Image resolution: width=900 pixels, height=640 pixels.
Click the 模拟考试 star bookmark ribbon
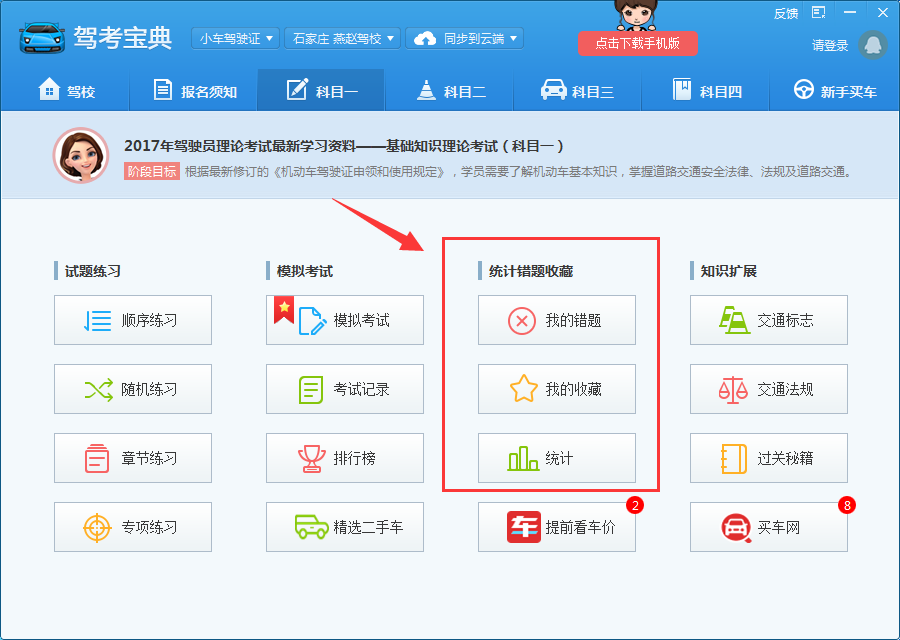pos(284,310)
